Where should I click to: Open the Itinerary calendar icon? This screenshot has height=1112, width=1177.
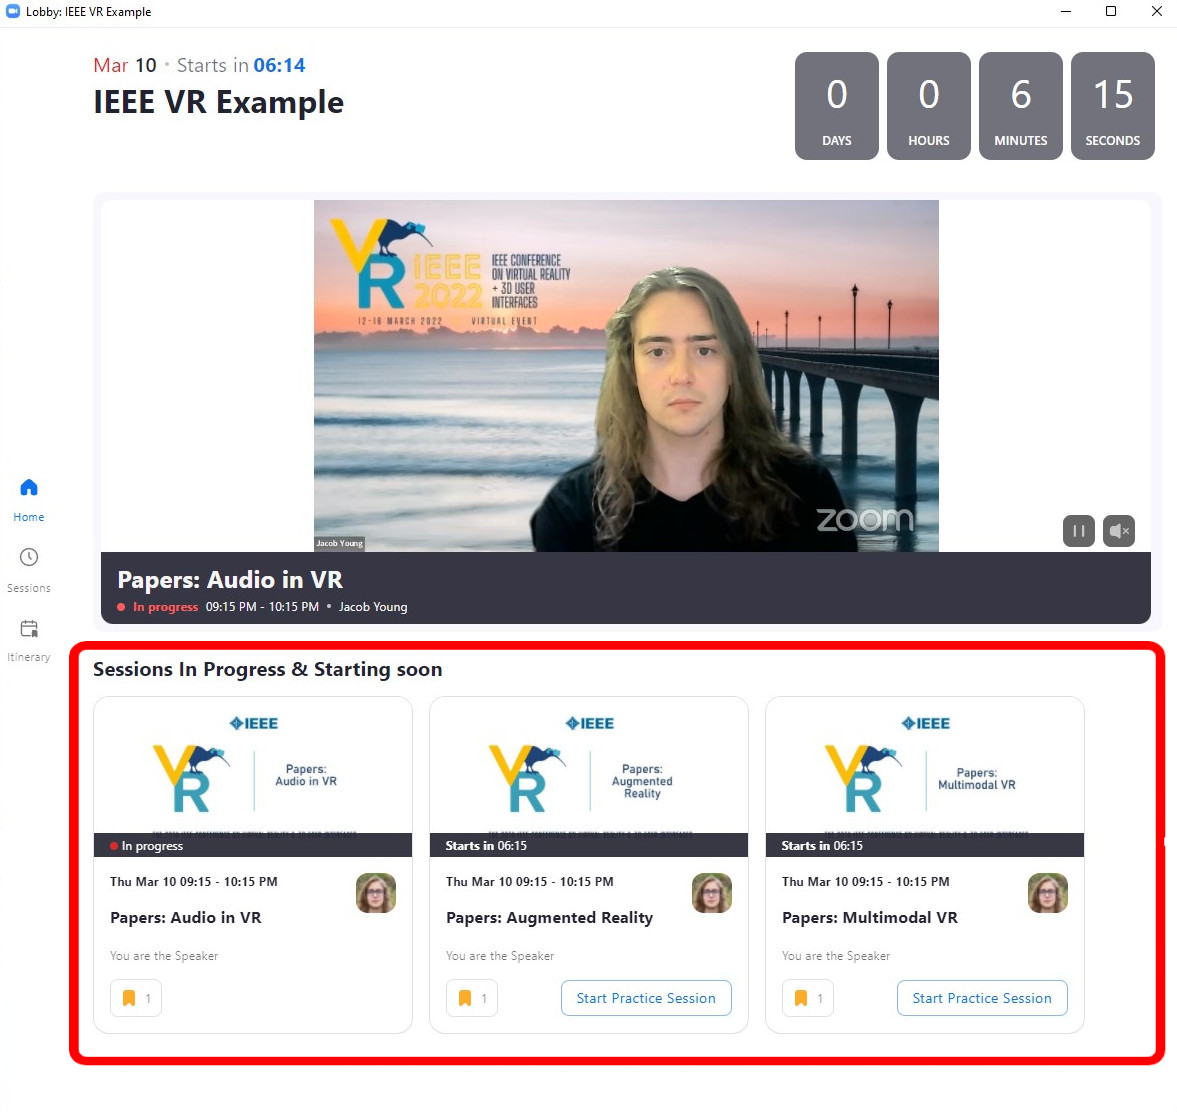tap(29, 628)
